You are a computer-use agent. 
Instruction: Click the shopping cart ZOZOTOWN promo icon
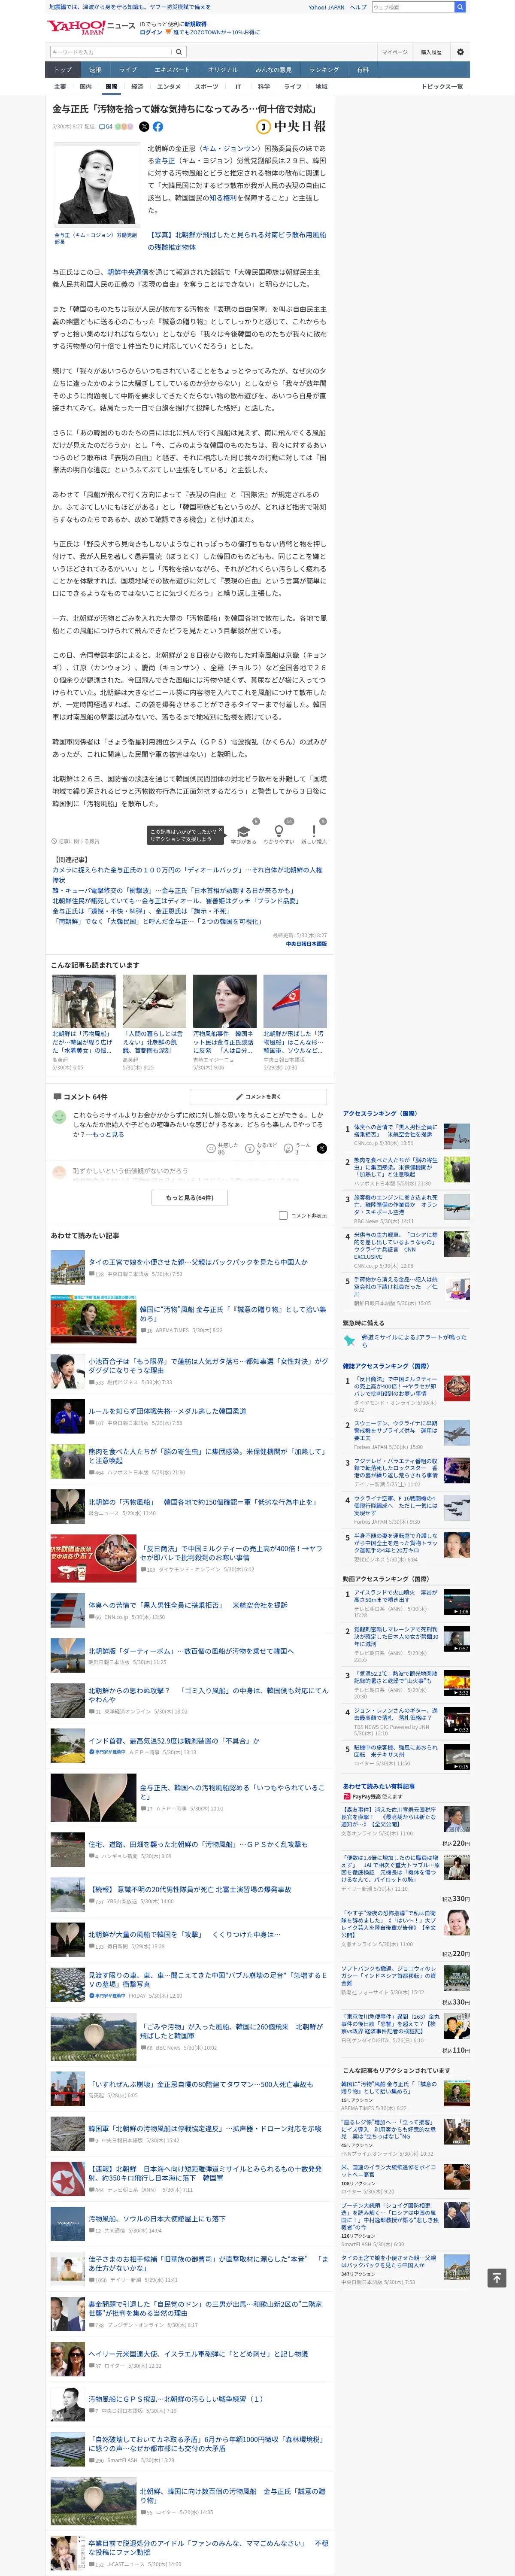tap(168, 32)
